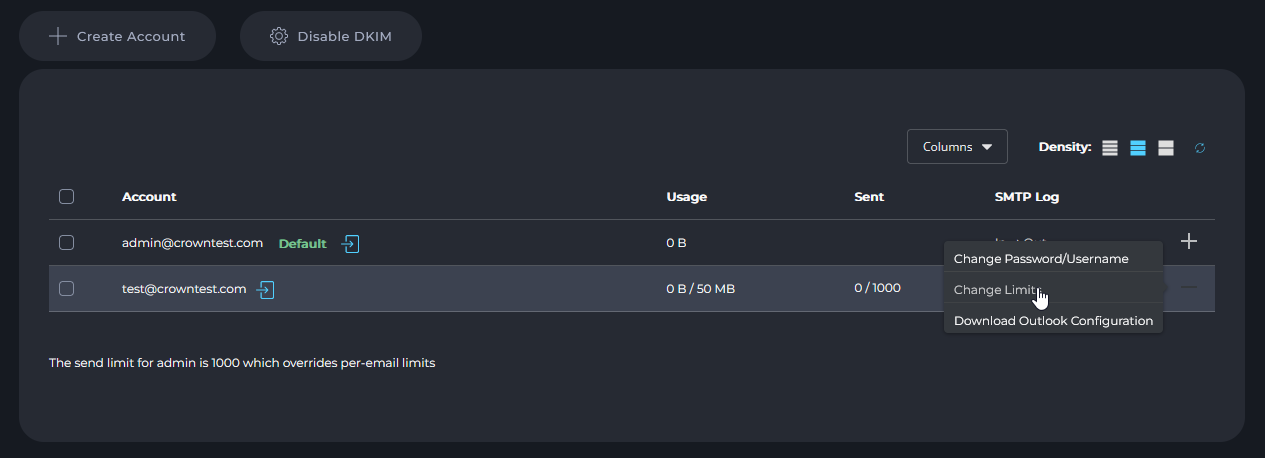The width and height of the screenshot is (1265, 458).
Task: Sort using the Sent column header
Action: coord(869,197)
